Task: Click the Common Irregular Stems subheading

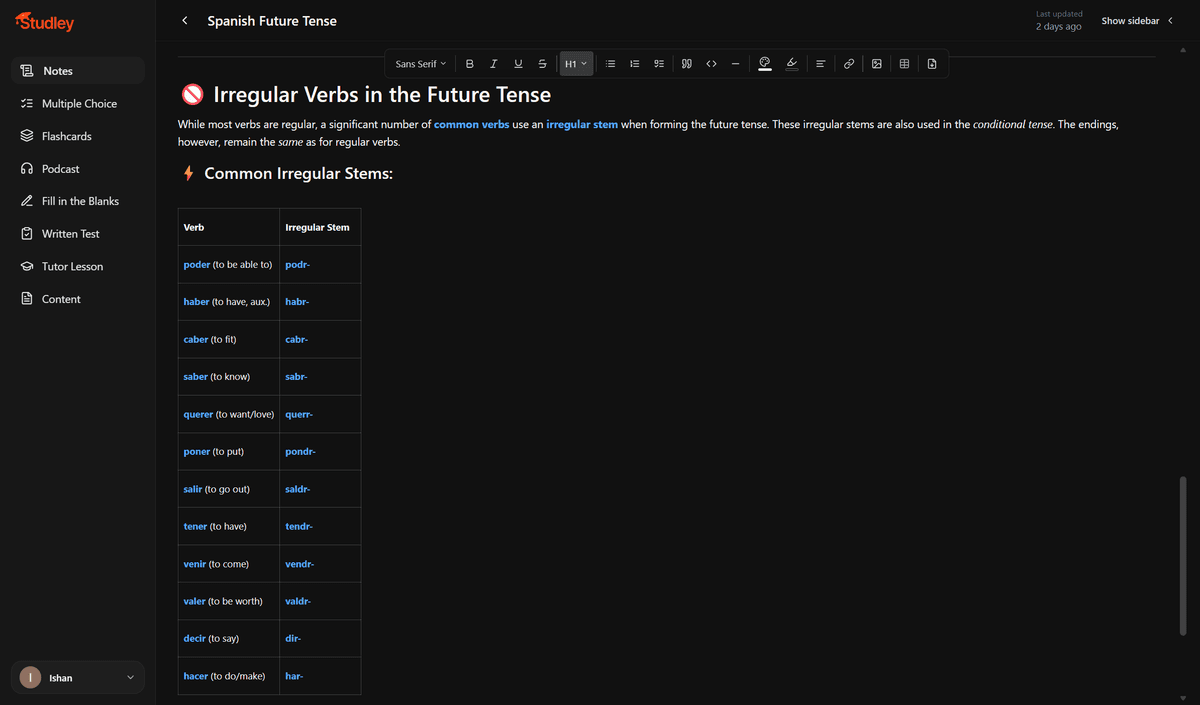Action: click(298, 174)
